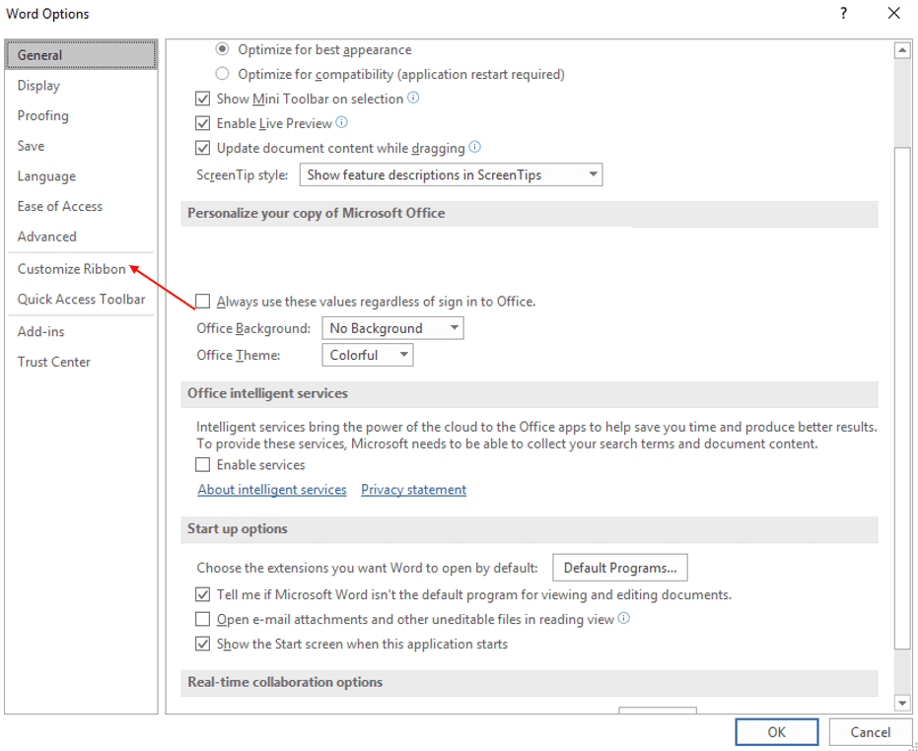This screenshot has height=751, width=918.
Task: Enable the Always use these values checkbox
Action: (x=203, y=301)
